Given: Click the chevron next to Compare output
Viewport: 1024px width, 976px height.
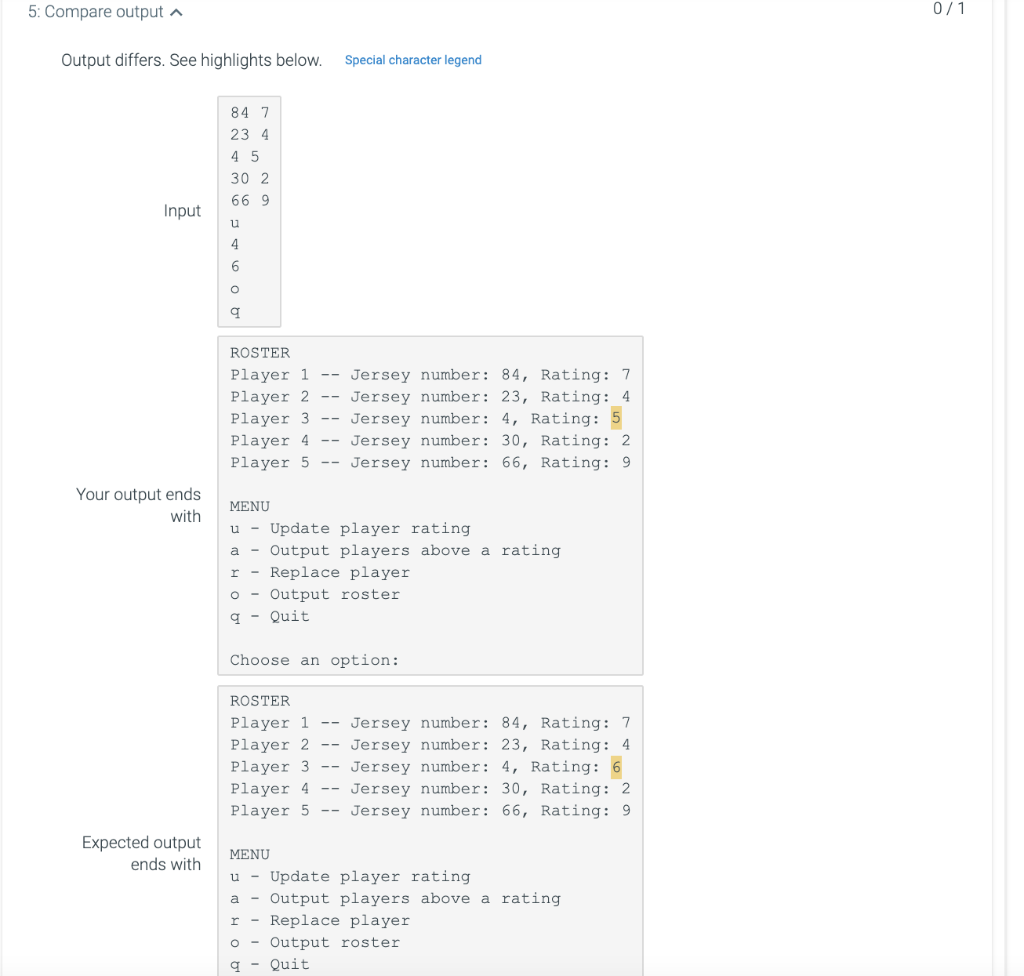Looking at the screenshot, I should coord(174,11).
